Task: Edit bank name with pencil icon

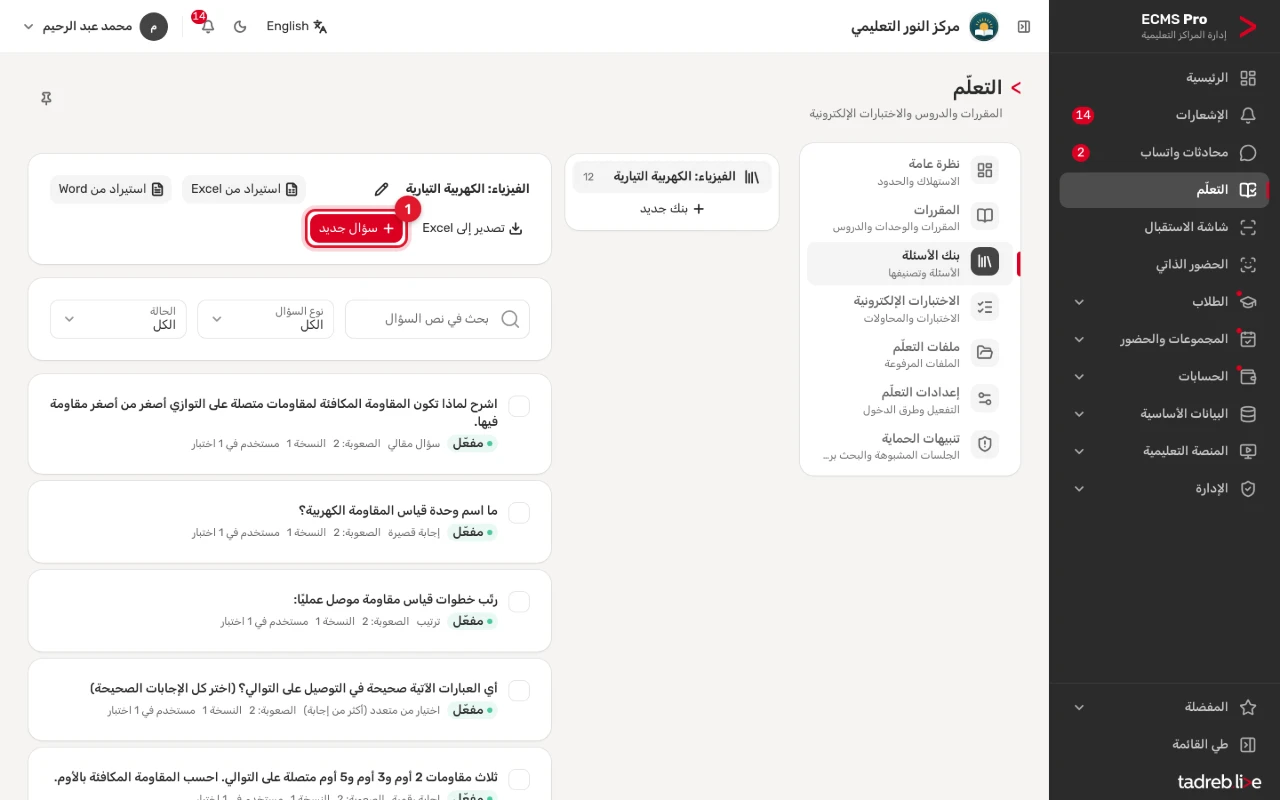Action: [x=381, y=189]
